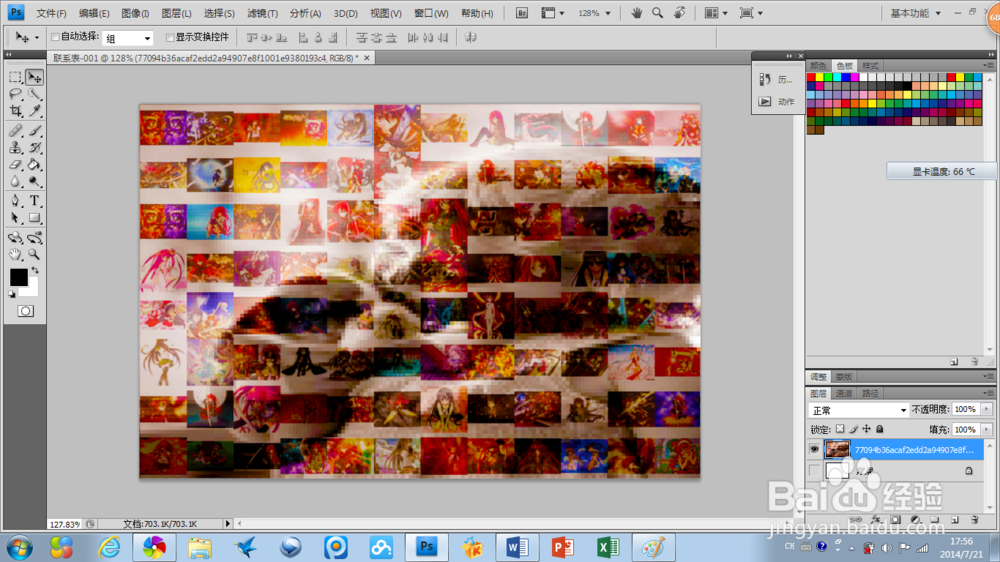This screenshot has height=562, width=1000.
Task: Select the Lasso tool
Action: 15,94
